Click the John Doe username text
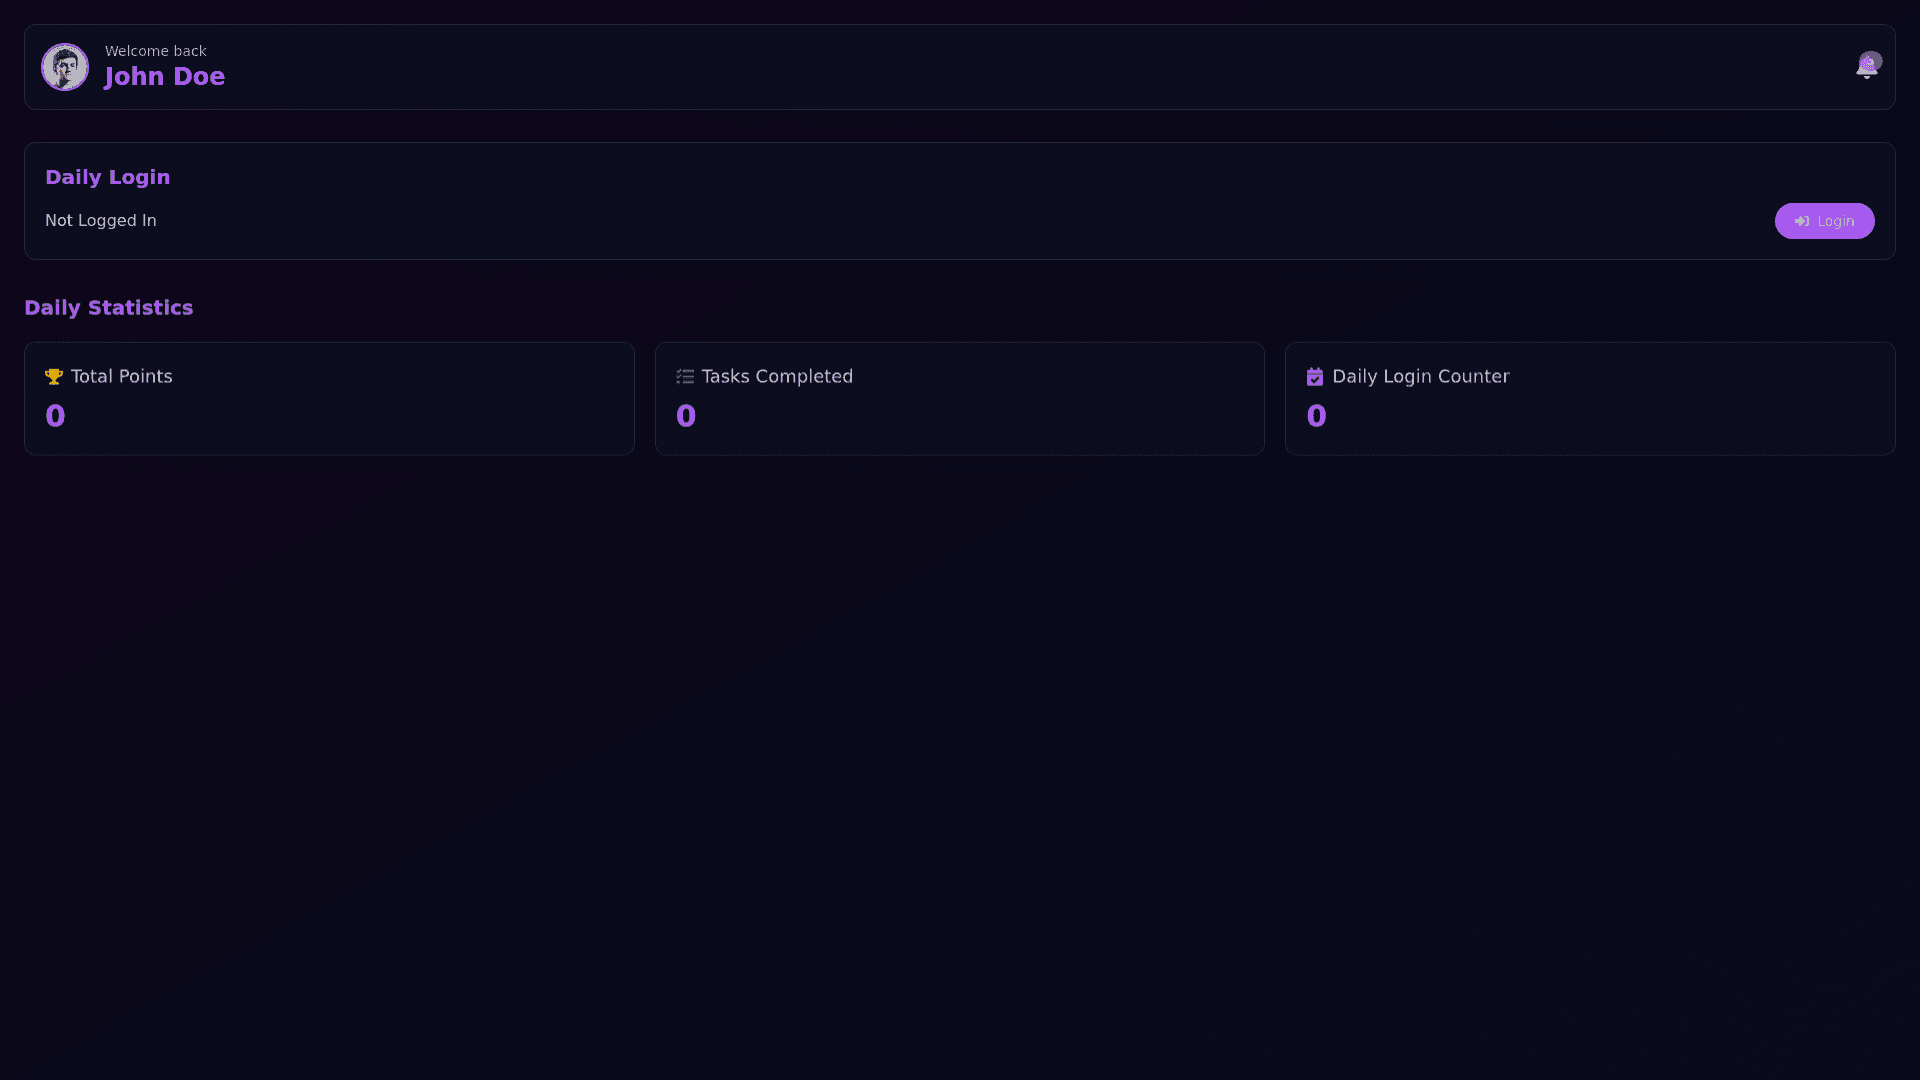 click(165, 77)
